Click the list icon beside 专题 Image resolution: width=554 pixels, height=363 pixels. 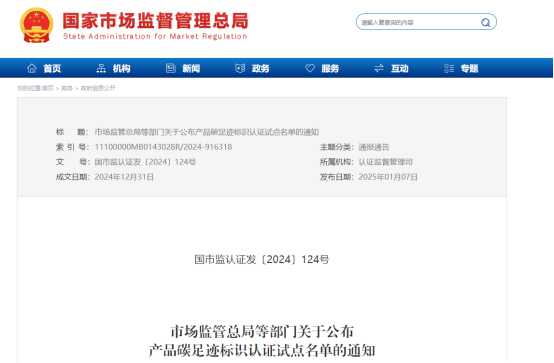pyautogui.click(x=449, y=68)
